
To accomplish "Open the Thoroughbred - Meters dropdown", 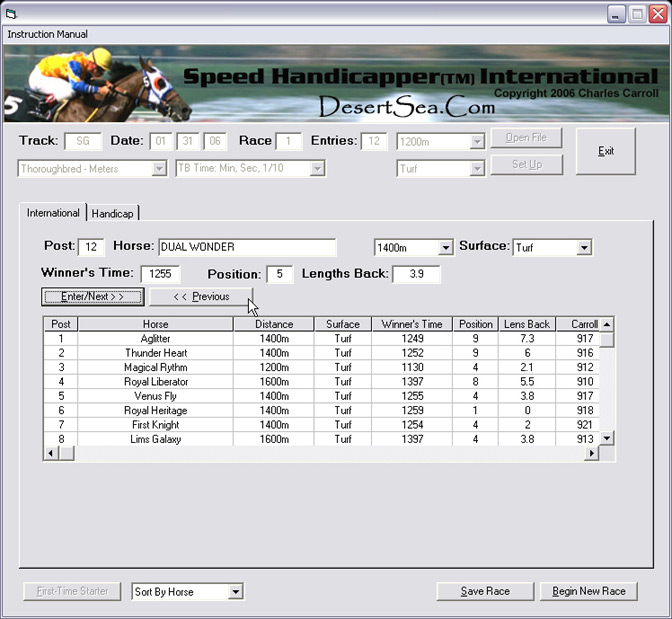I will (x=159, y=168).
